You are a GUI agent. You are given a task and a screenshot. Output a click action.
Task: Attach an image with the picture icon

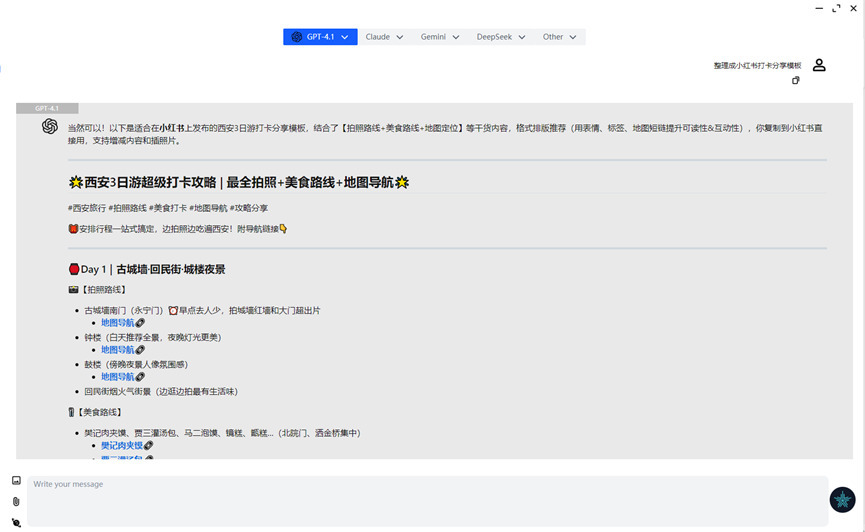click(17, 481)
